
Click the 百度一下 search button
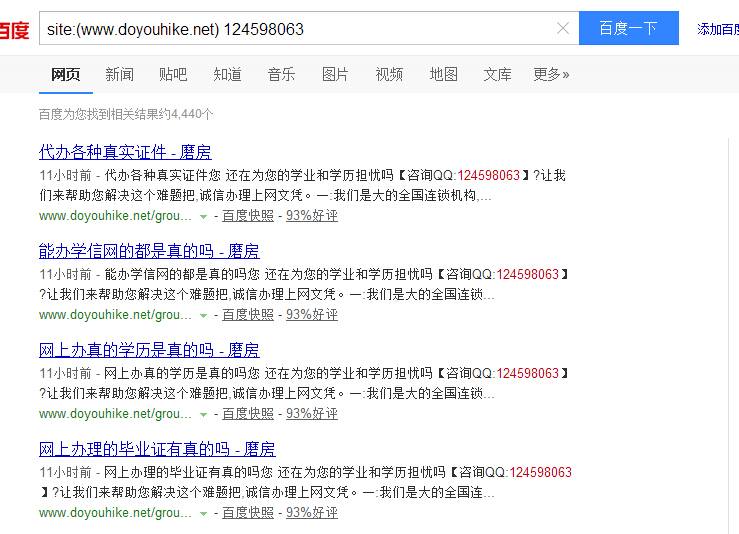tap(629, 28)
